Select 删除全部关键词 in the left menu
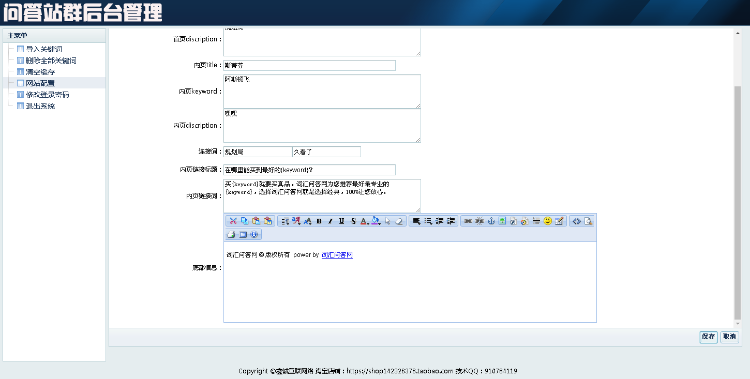Screen dimensions: 750x379 (51, 60)
